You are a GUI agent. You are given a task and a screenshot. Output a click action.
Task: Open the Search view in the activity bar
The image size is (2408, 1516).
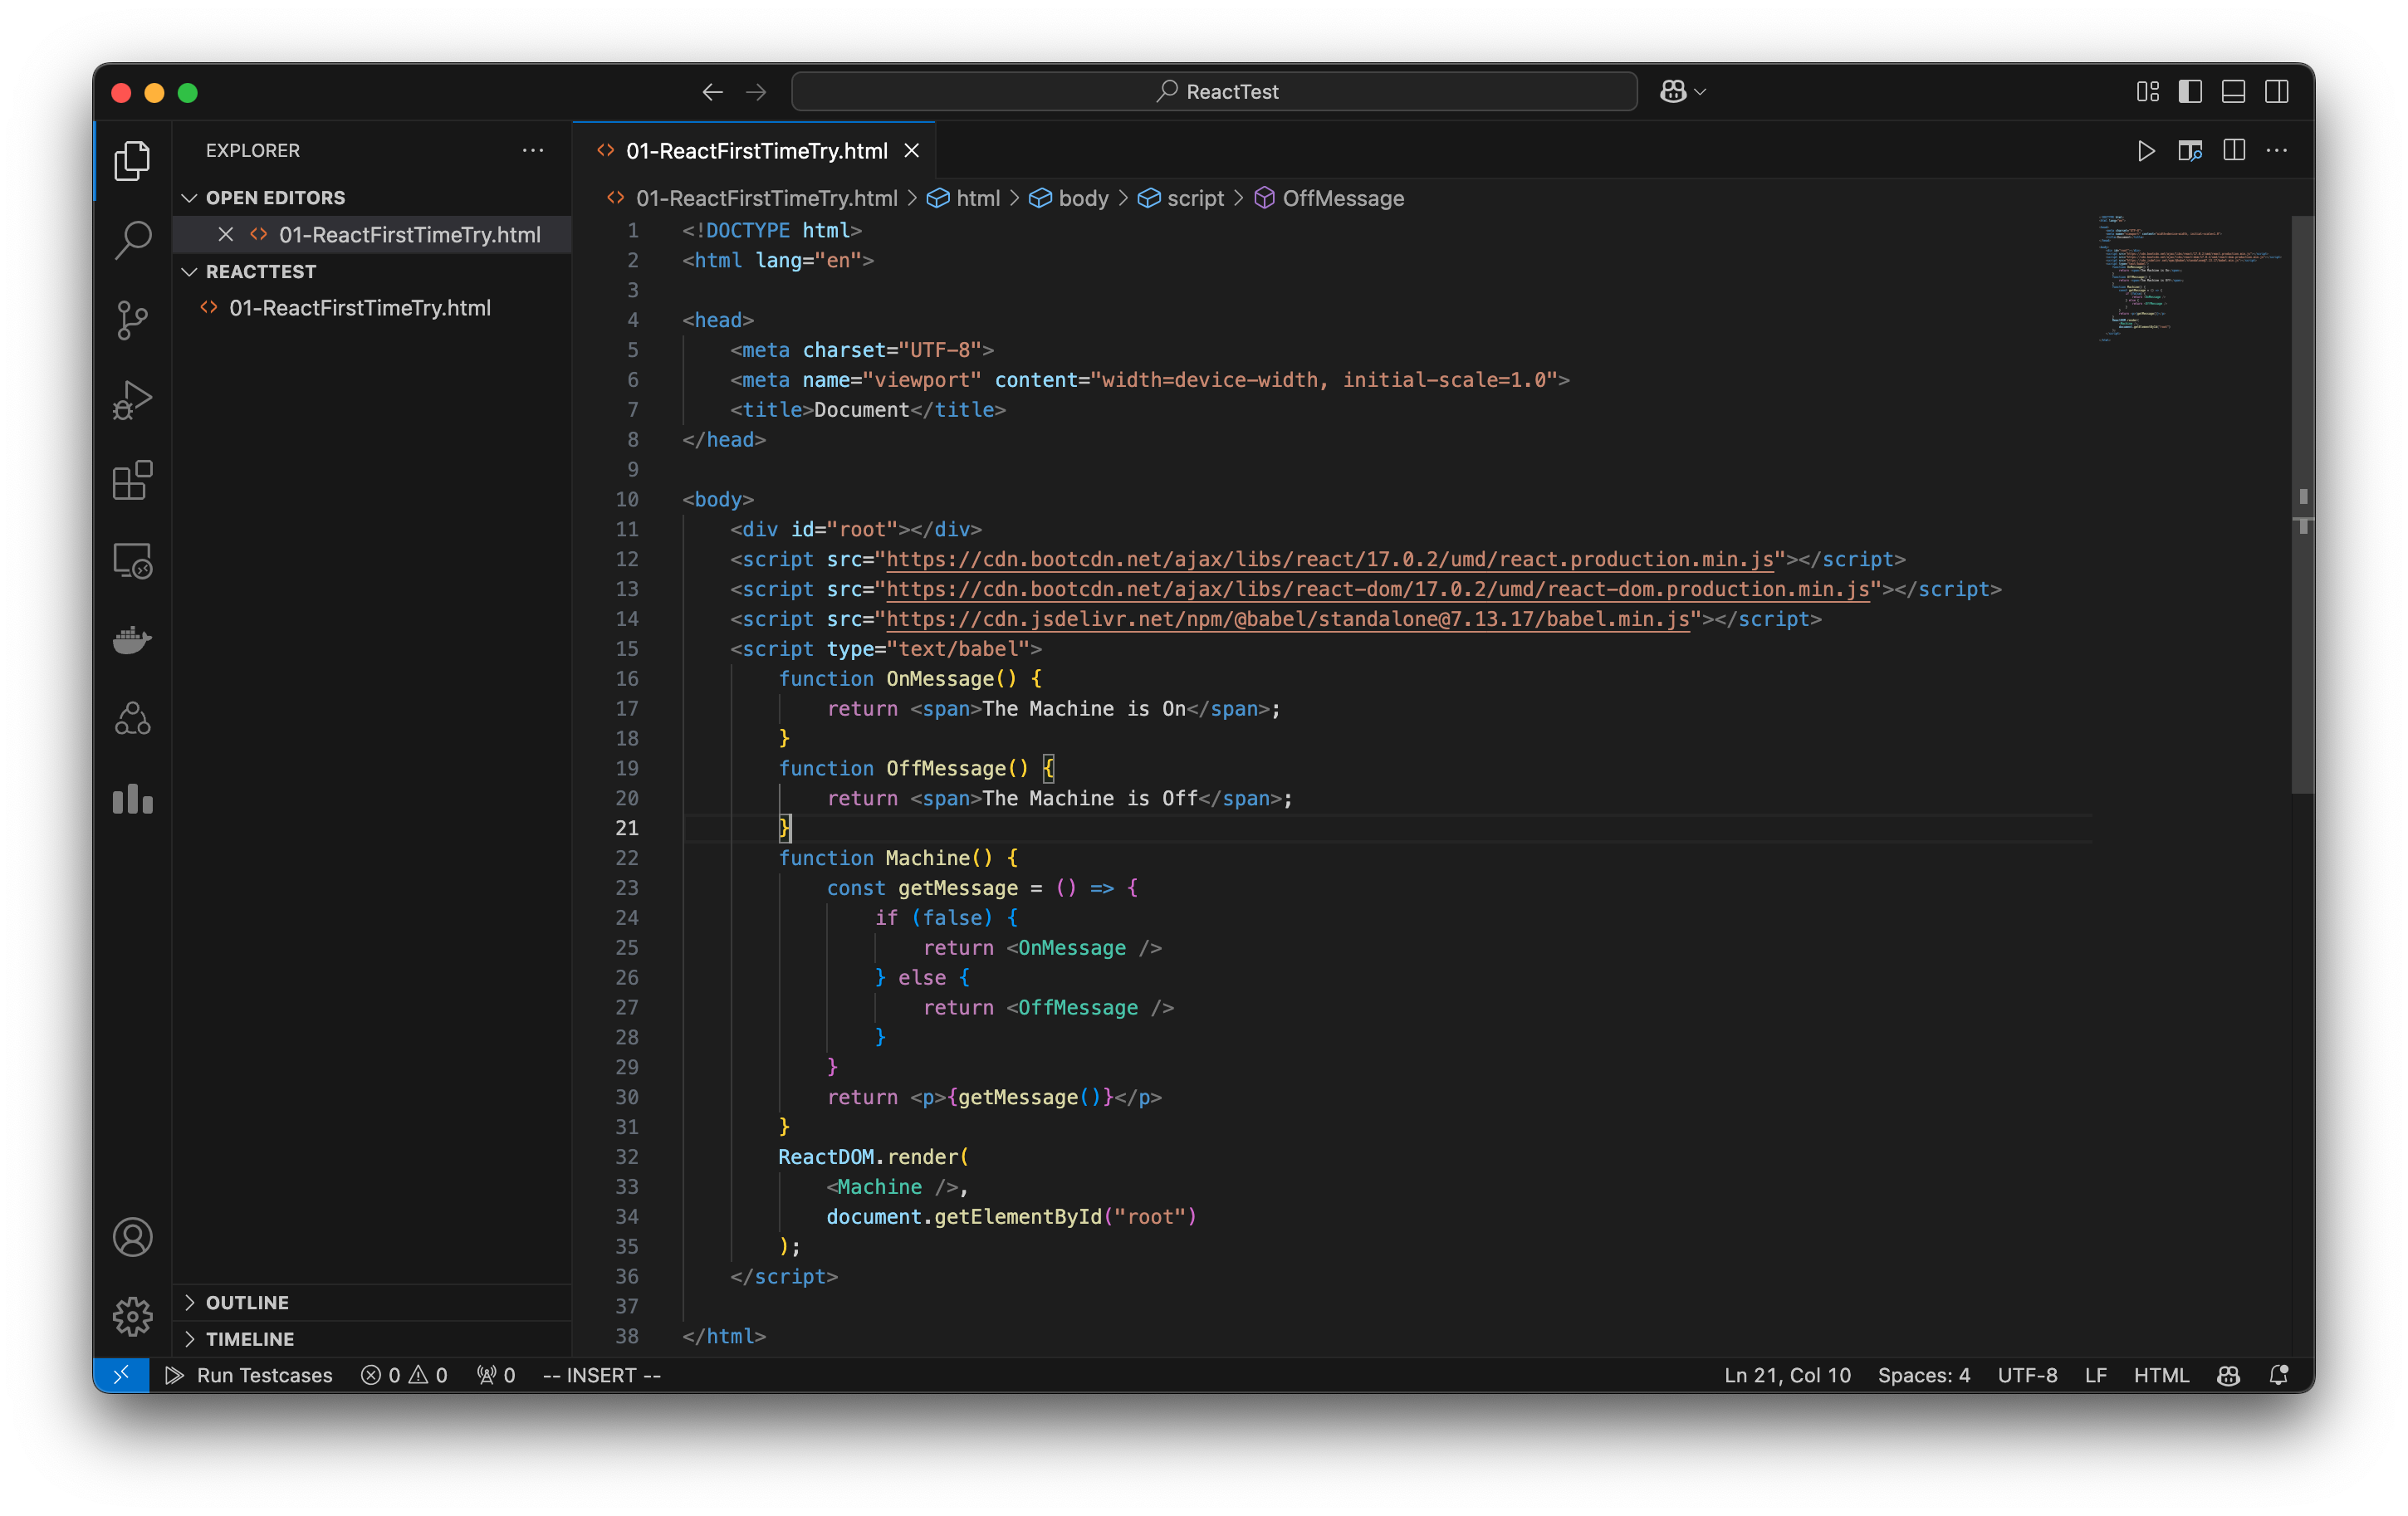(x=132, y=240)
